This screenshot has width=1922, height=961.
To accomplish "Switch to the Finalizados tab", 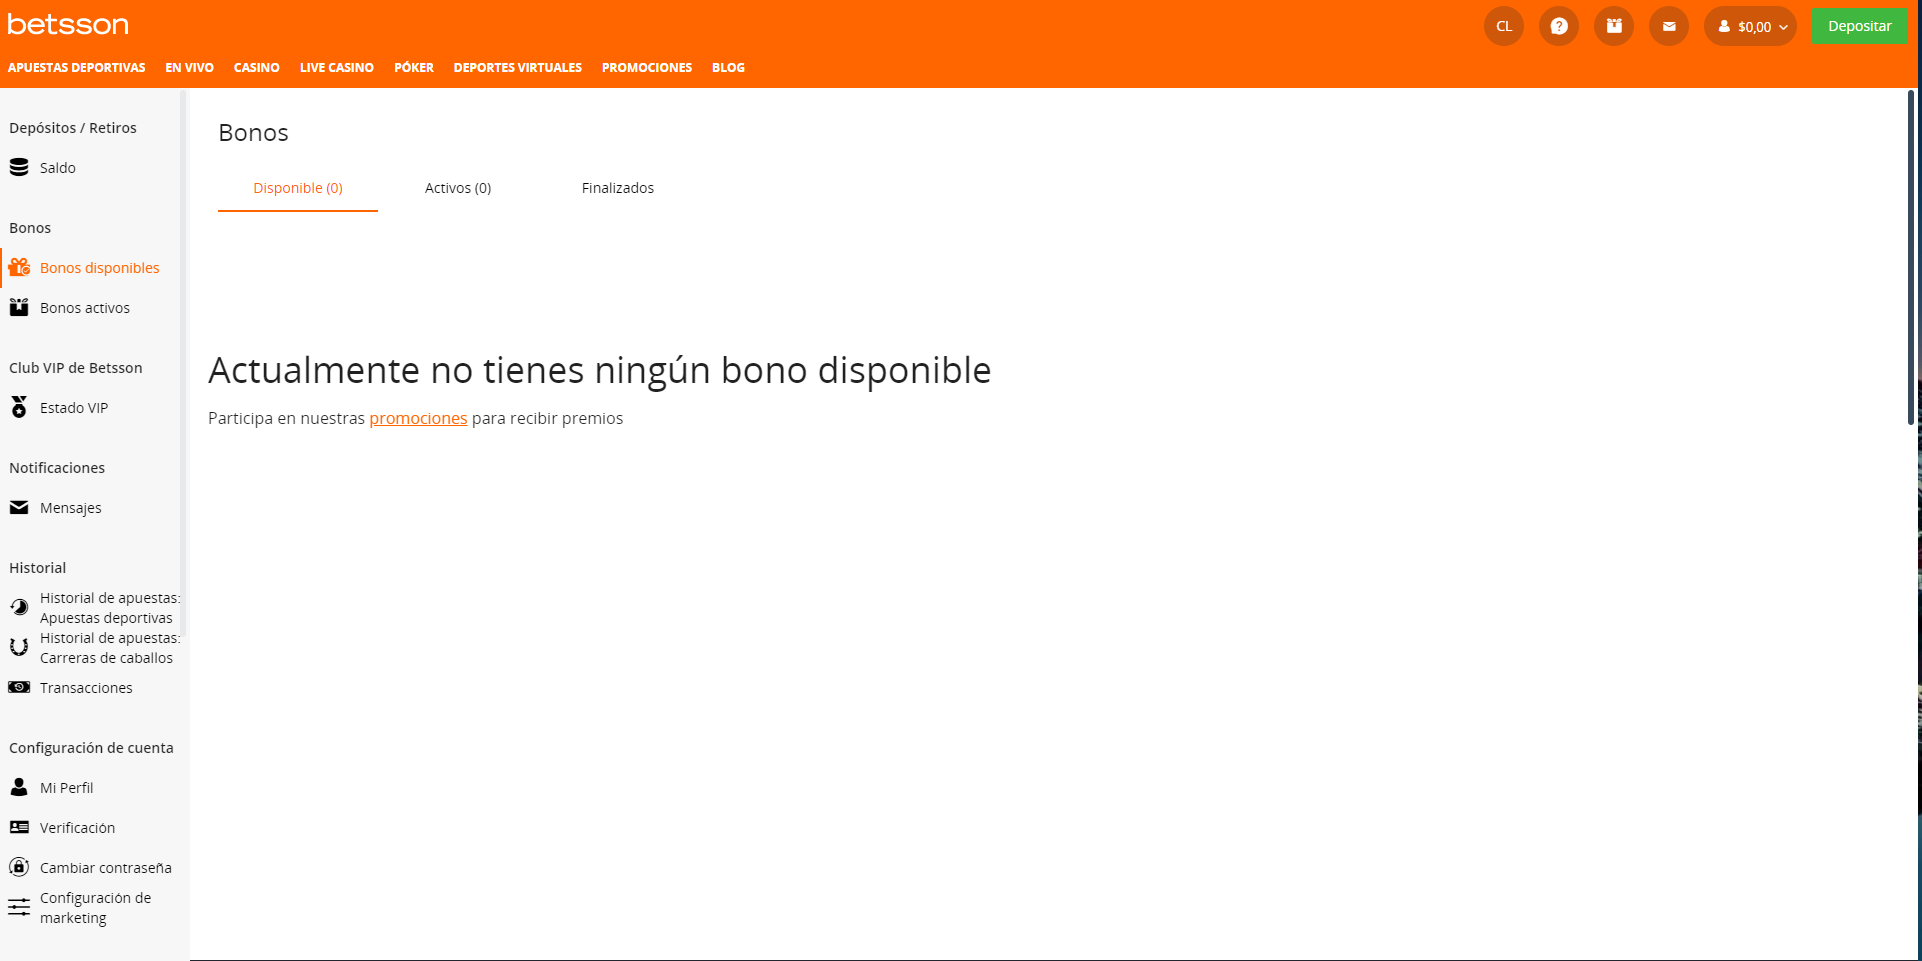I will click(618, 188).
